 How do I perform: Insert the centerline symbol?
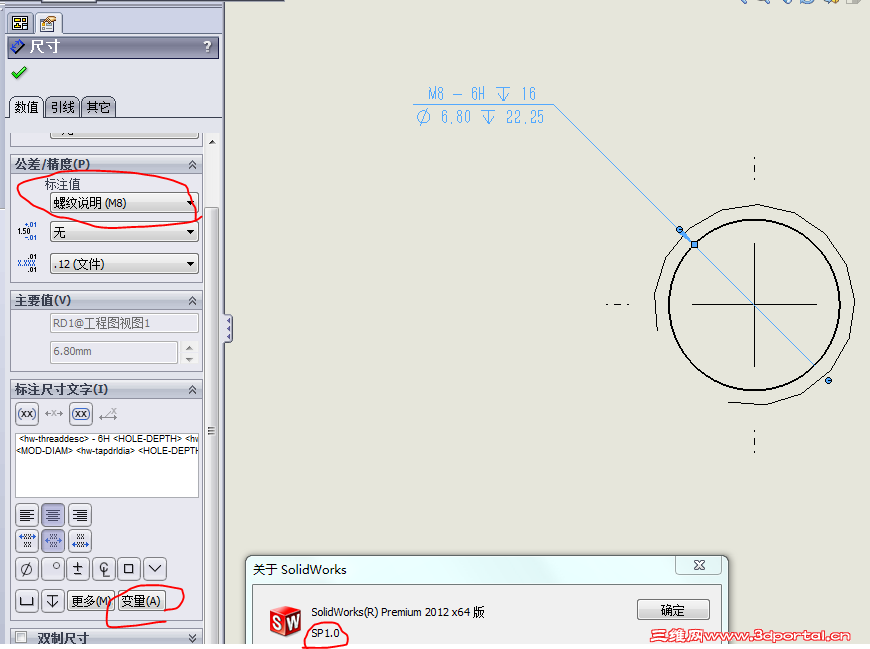click(x=104, y=569)
